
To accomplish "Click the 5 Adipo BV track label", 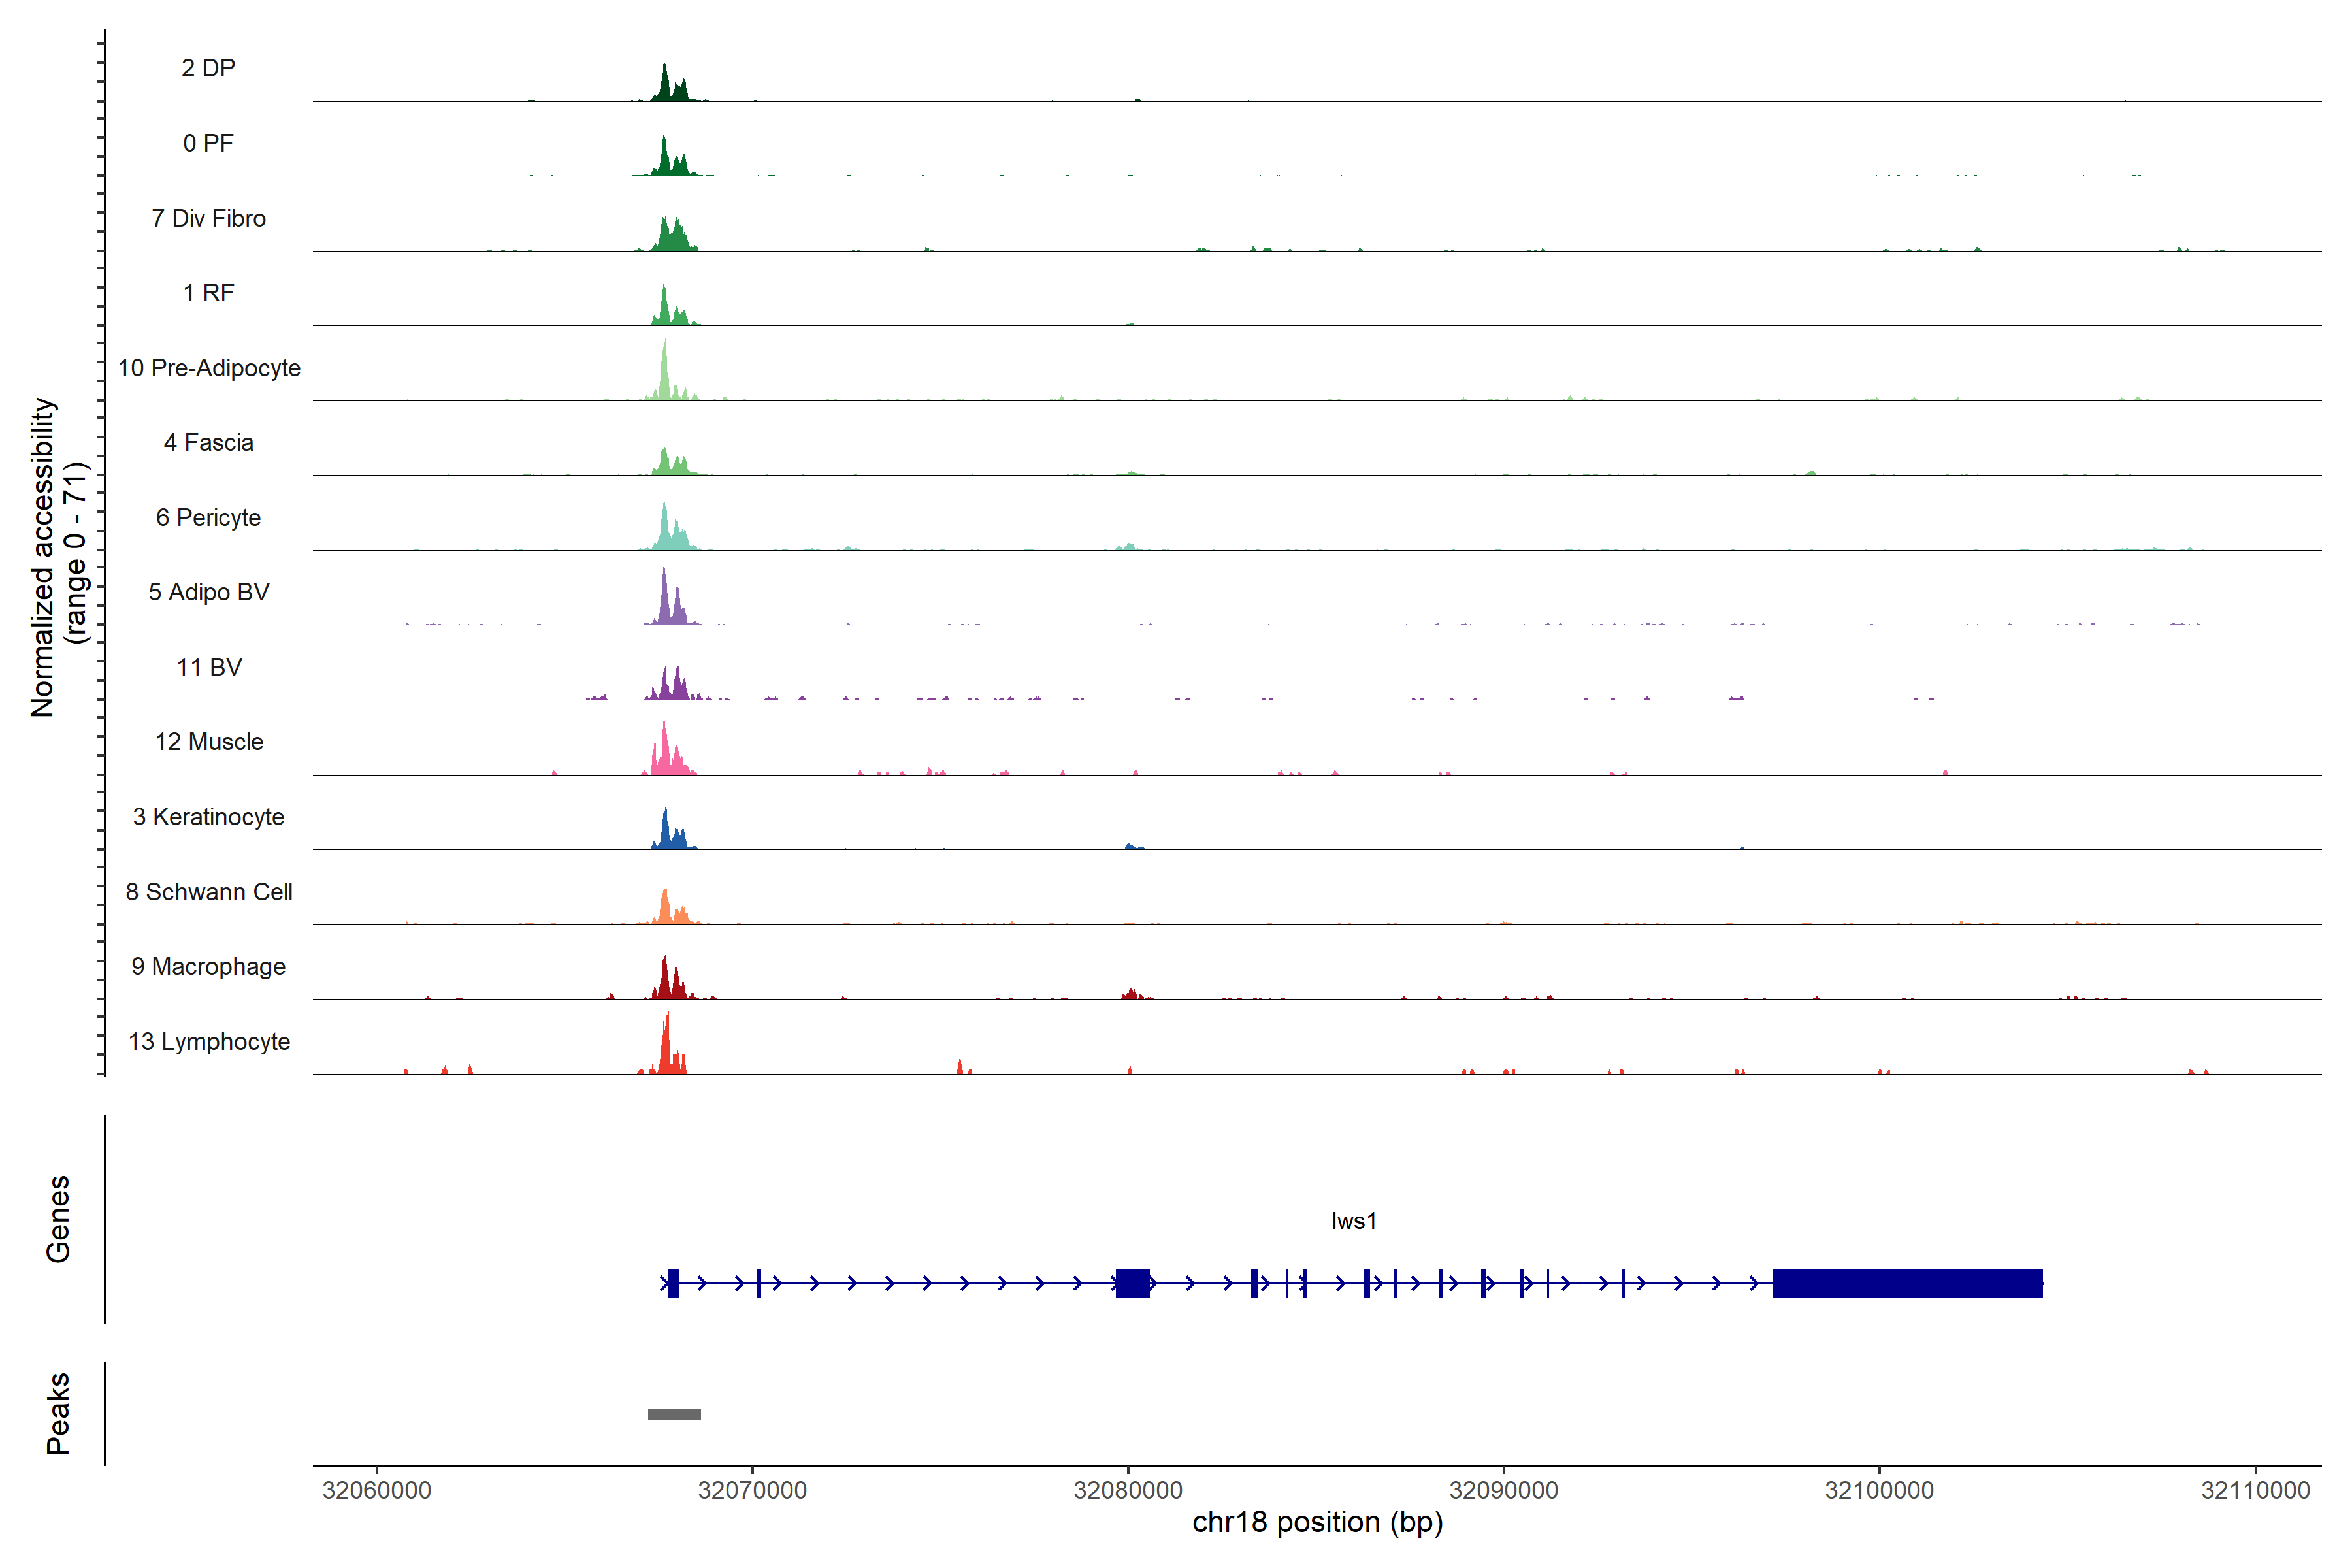I will point(209,592).
